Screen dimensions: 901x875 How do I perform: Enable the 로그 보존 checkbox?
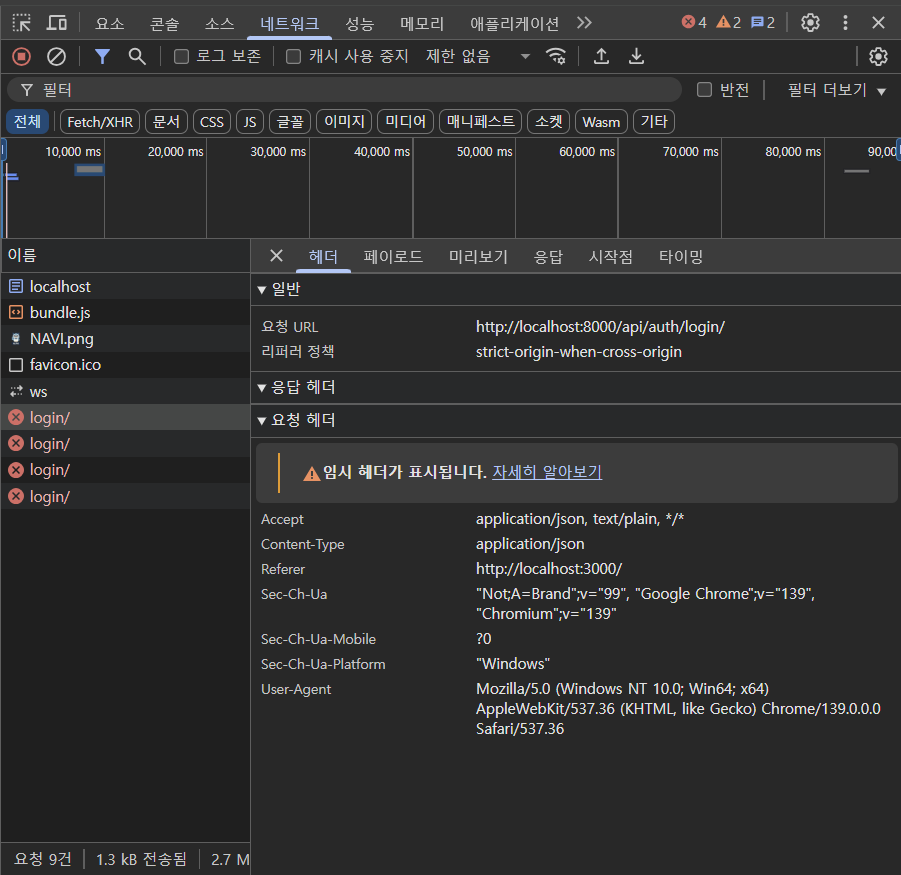point(181,56)
